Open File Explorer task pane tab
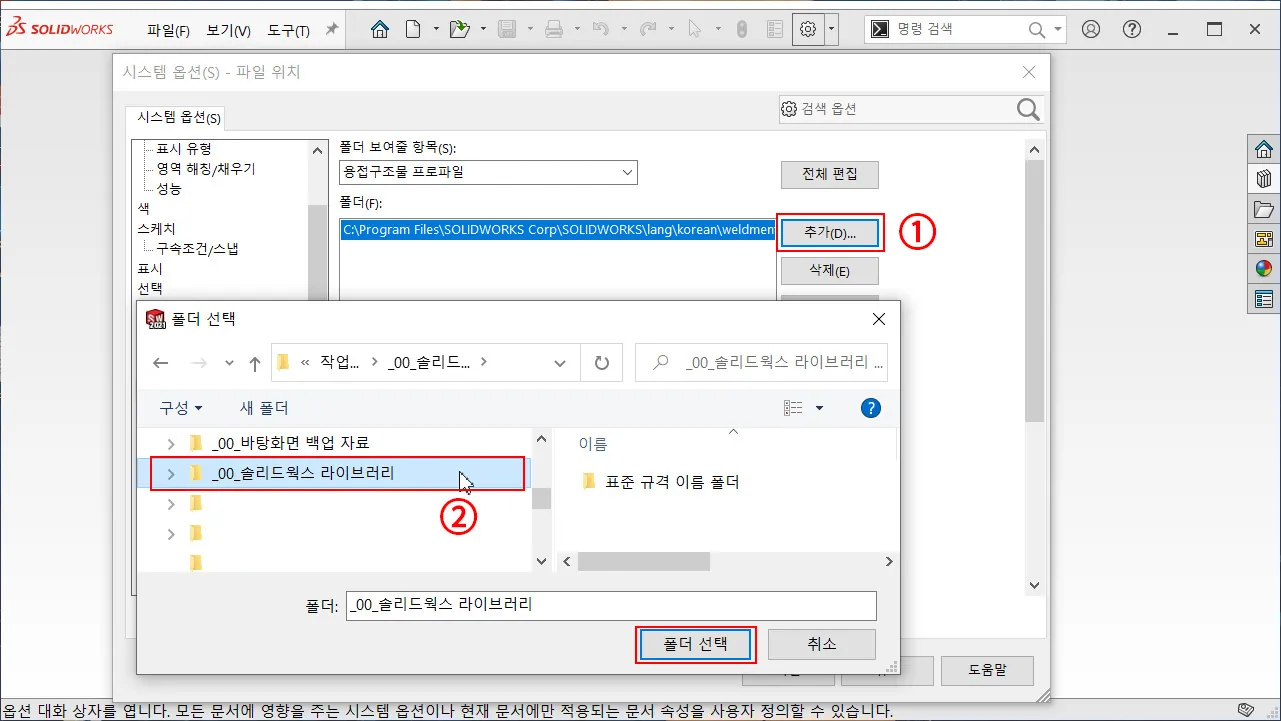Viewport: 1281px width, 721px height. (x=1264, y=209)
